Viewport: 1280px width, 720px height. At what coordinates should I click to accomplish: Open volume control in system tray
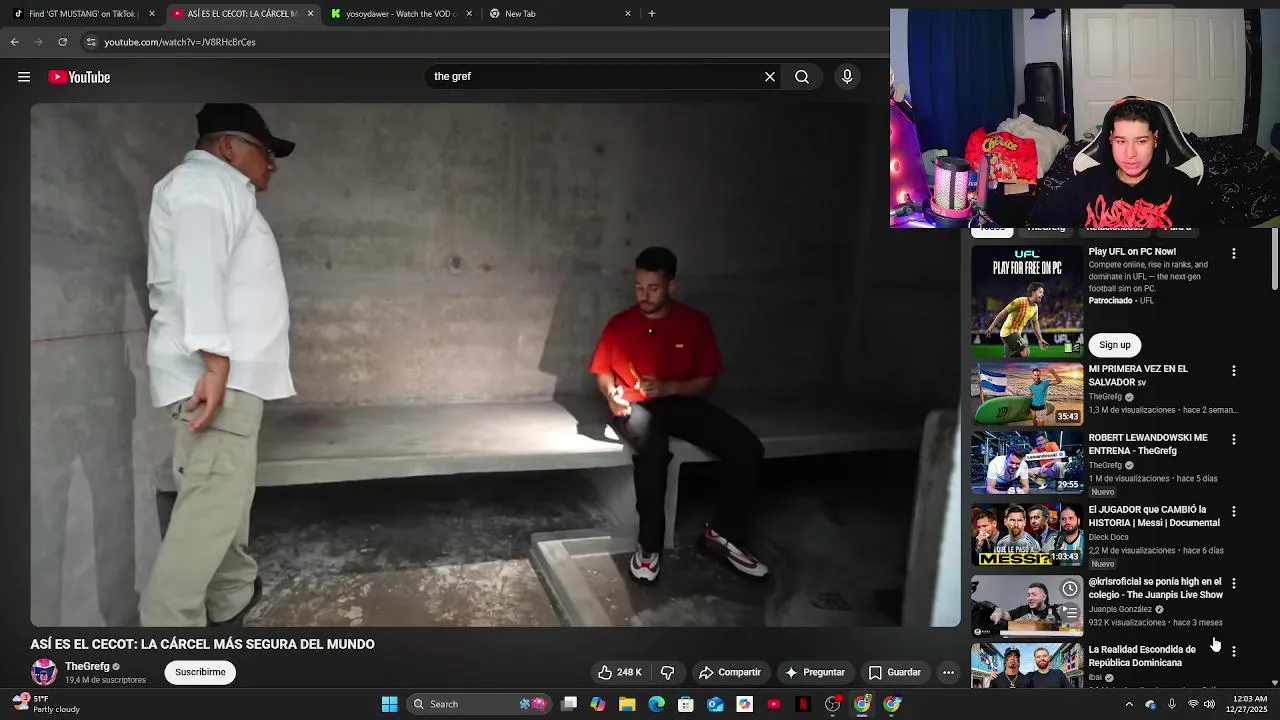(x=1209, y=704)
